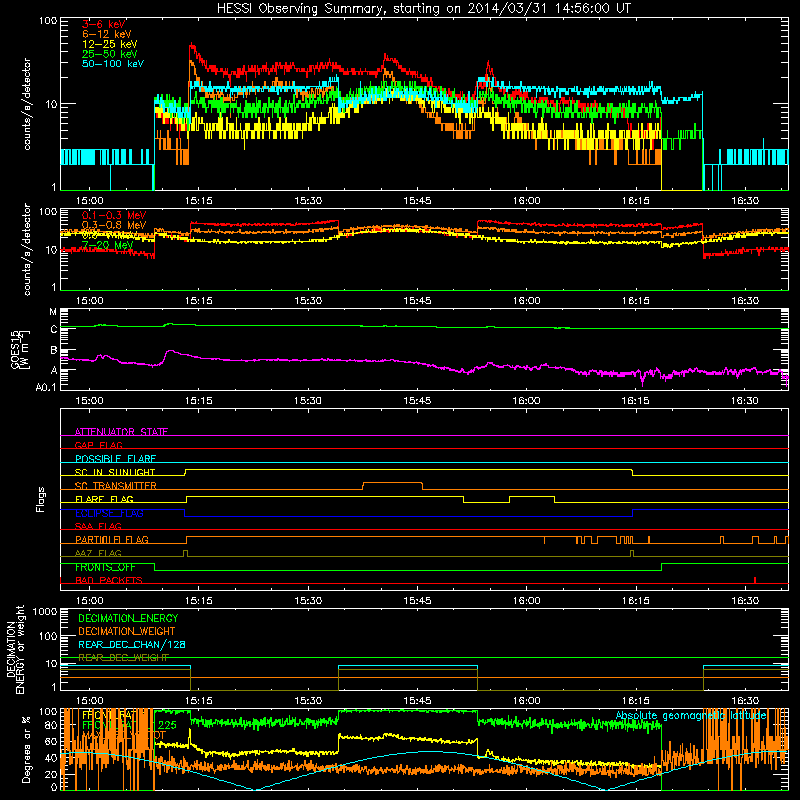
Task: Click the "60" tick on the Degrees axis
Action: [51, 741]
